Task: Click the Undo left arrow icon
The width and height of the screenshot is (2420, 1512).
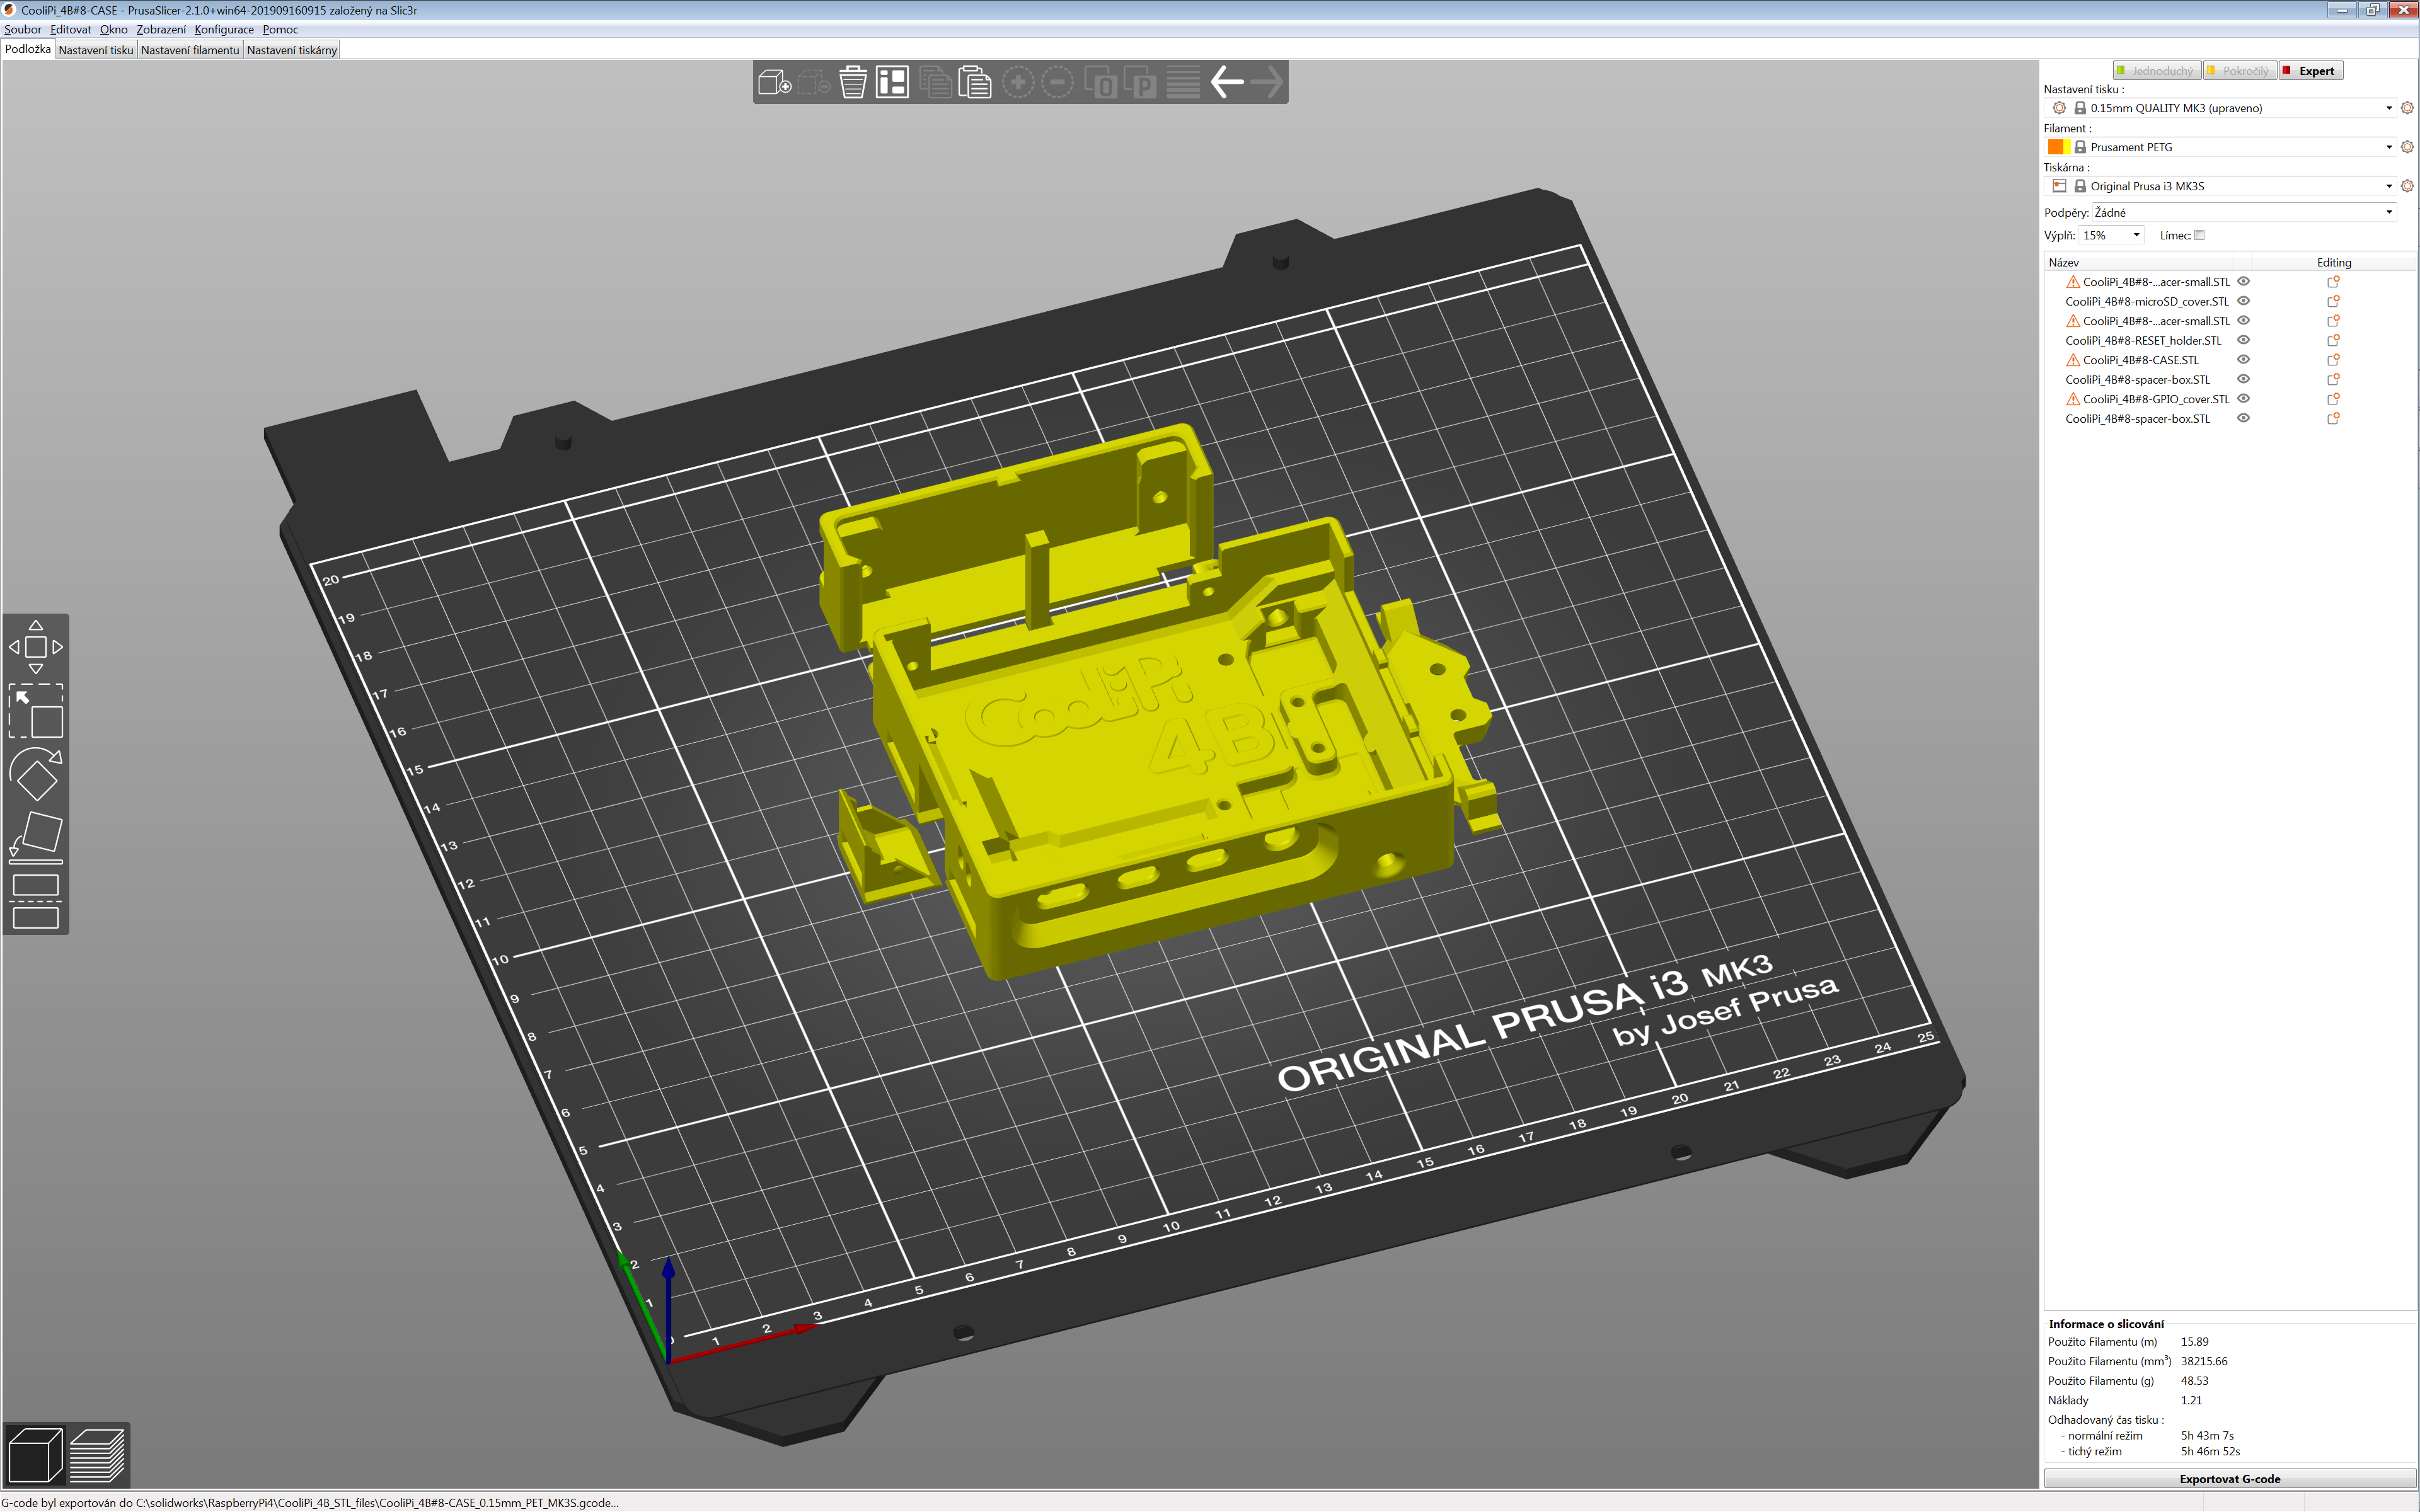Action: tap(1227, 82)
